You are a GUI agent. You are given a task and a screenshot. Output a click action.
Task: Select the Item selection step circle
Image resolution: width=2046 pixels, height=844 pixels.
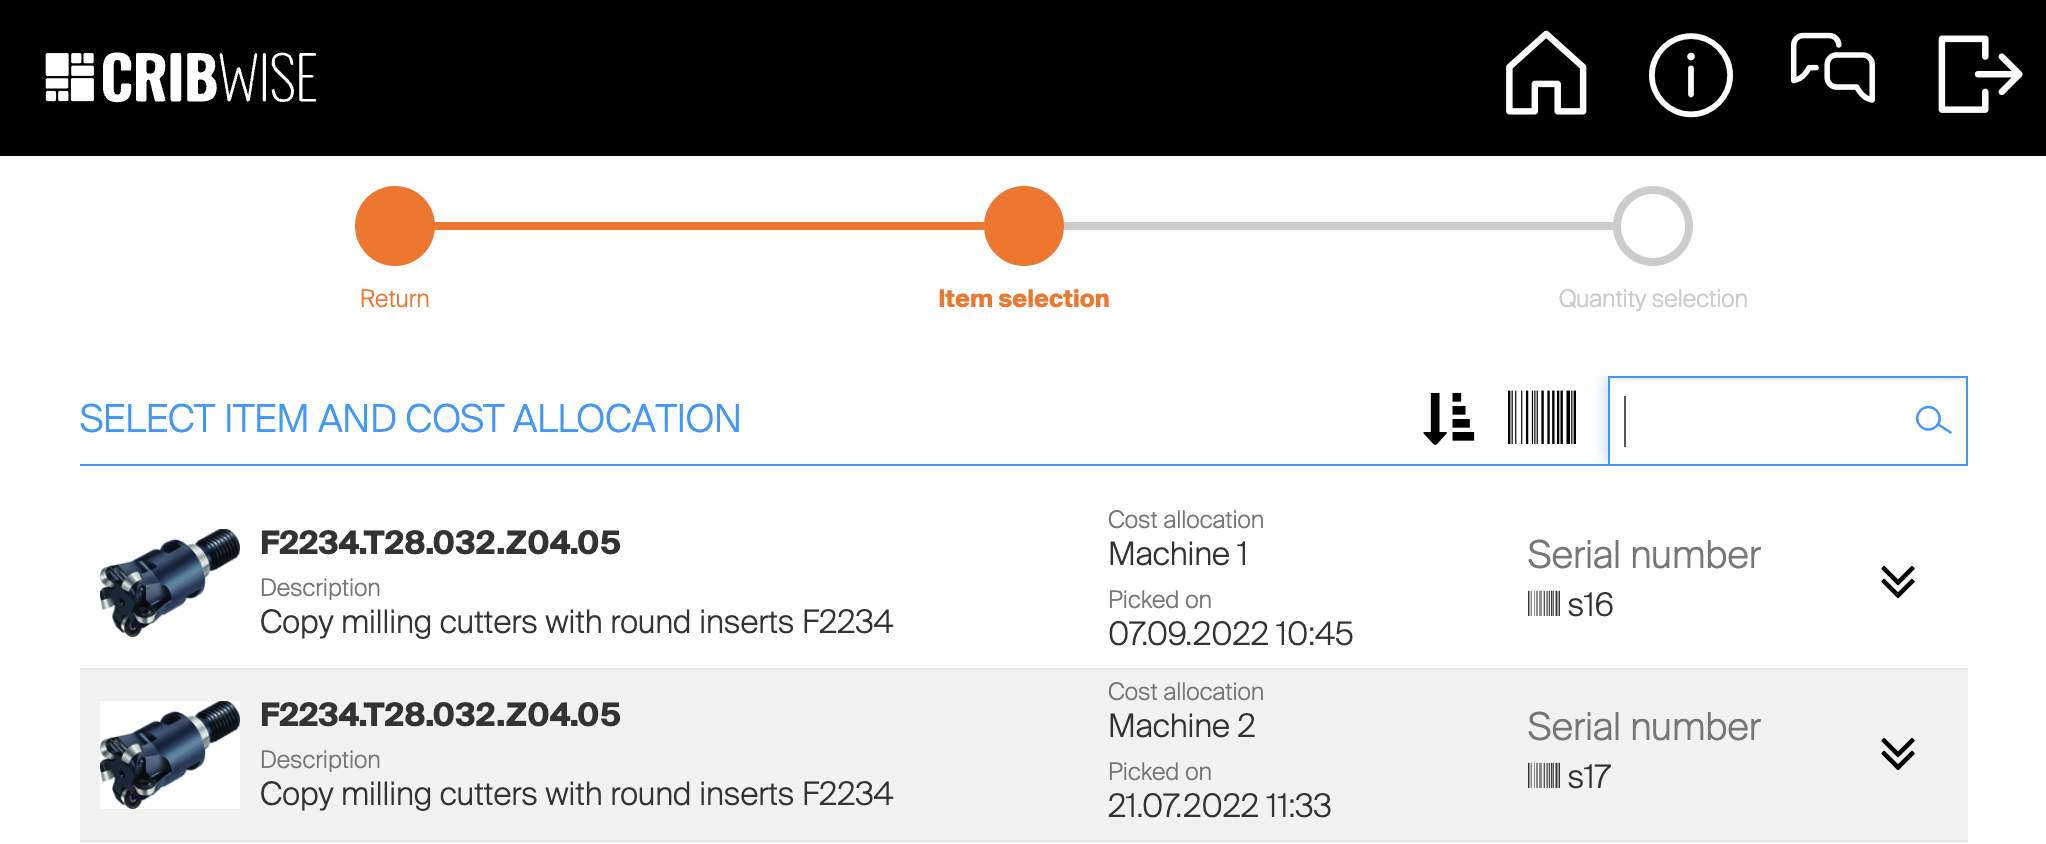click(x=1023, y=226)
